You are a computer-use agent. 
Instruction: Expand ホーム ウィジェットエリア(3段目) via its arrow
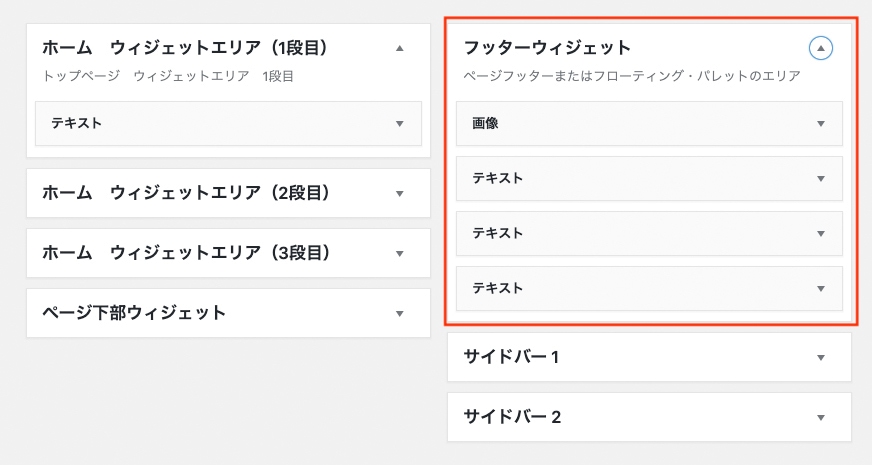[399, 254]
